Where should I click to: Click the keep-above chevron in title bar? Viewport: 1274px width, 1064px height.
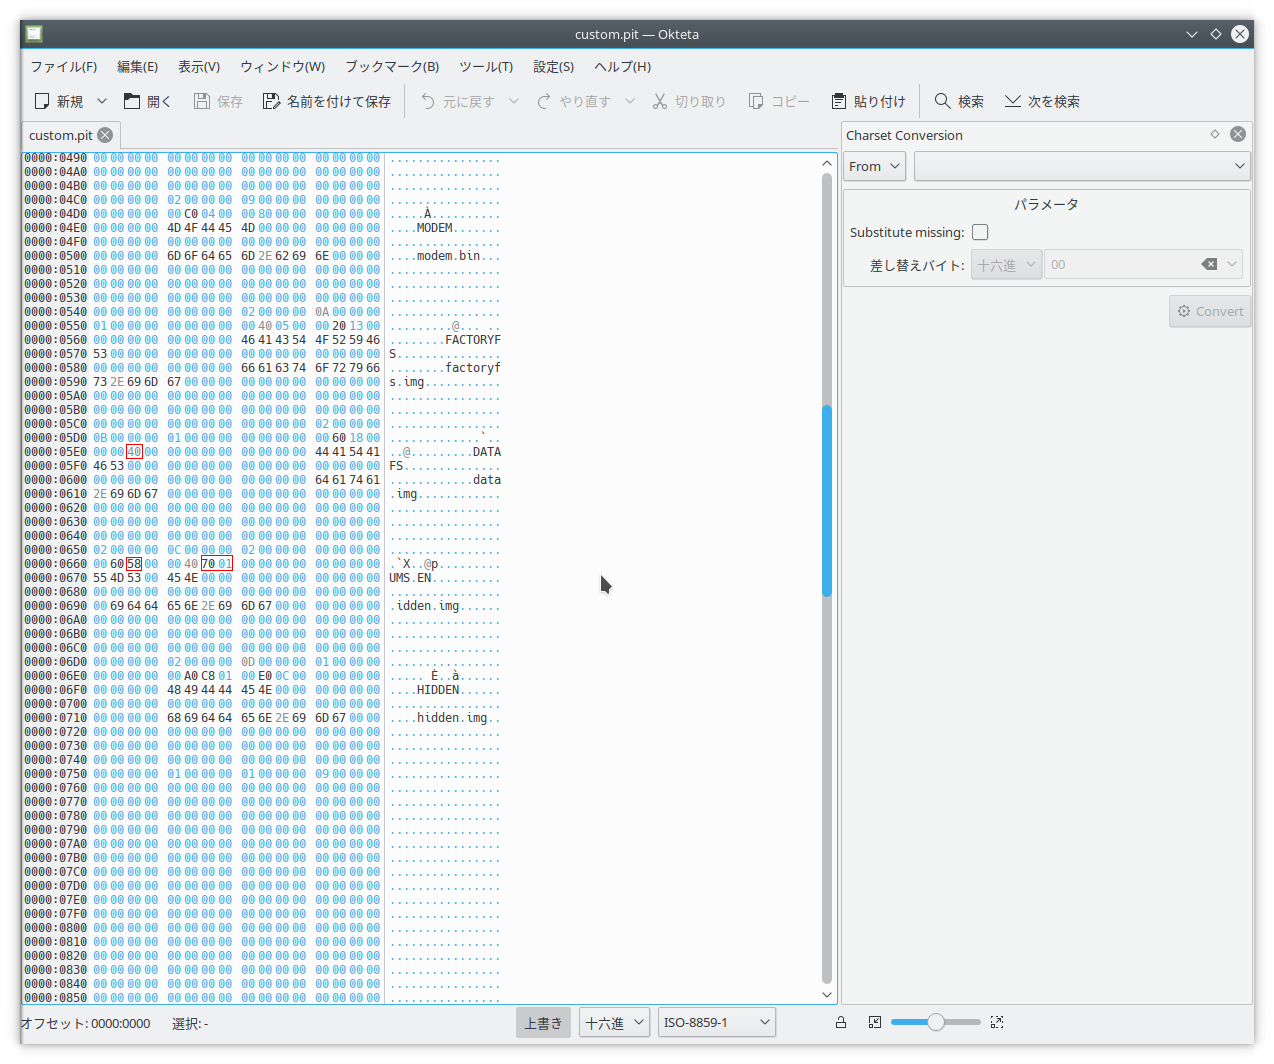(1192, 34)
